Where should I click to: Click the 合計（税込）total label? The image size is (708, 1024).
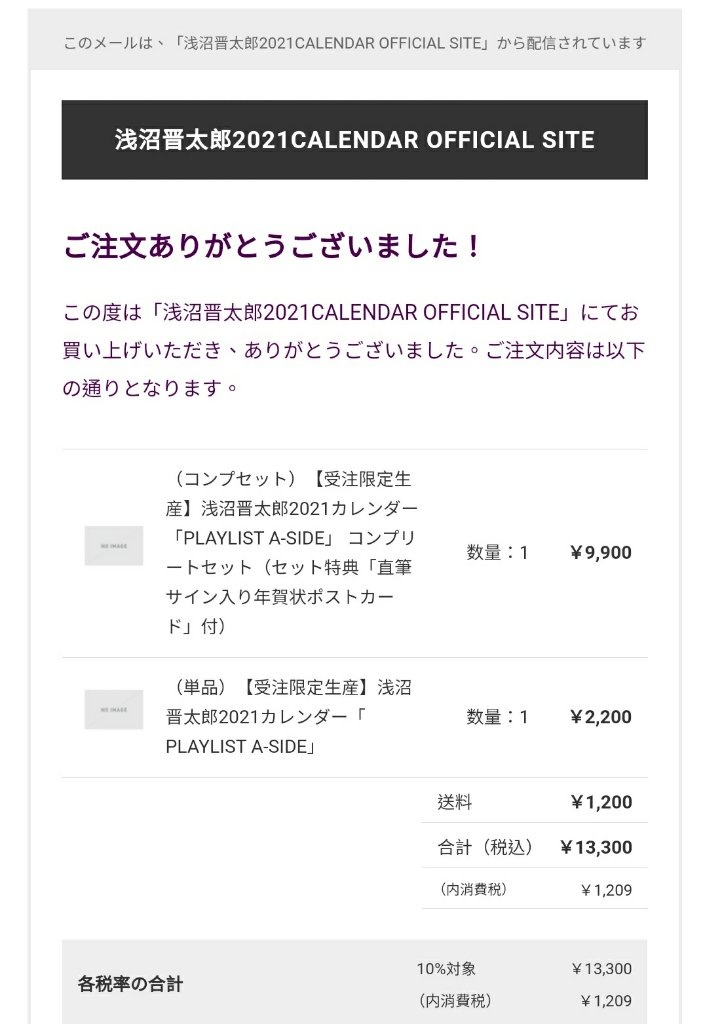tap(485, 847)
